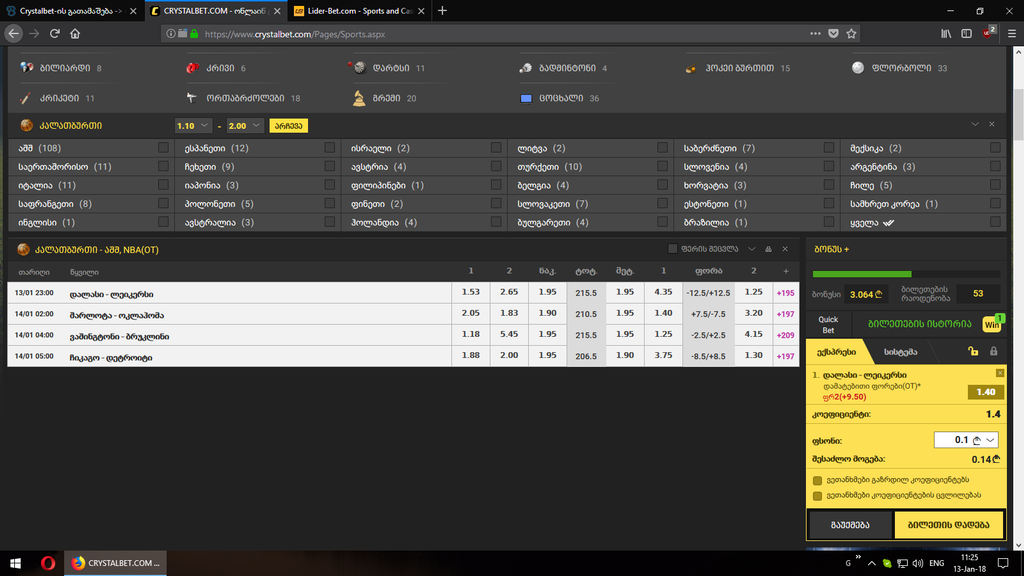The width and height of the screenshot is (1024, 576).
Task: Switch to the System (სისტემა) bet tab
Action: point(901,352)
